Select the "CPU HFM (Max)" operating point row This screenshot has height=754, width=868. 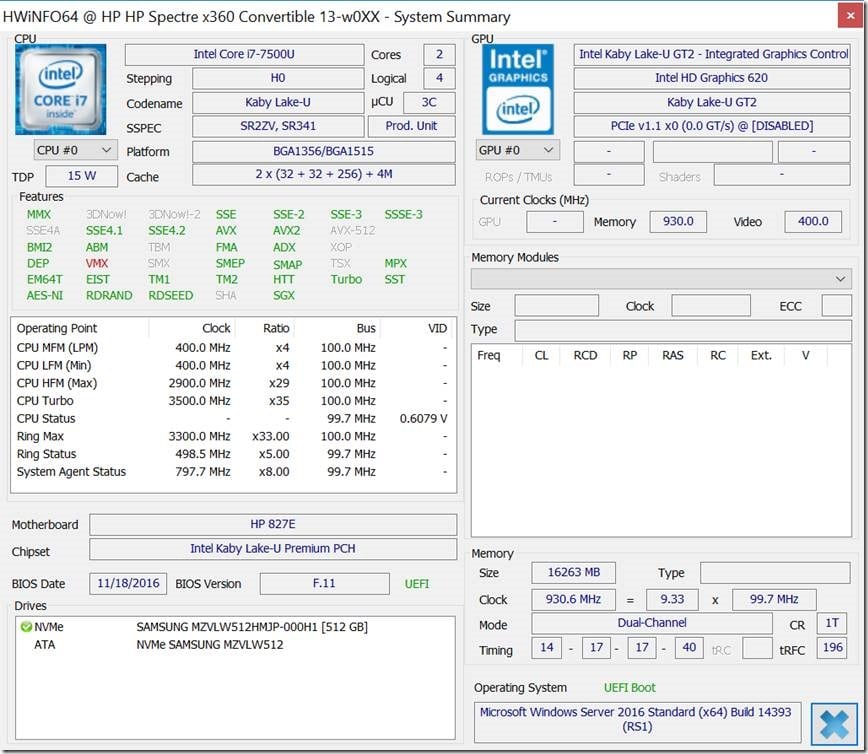(x=232, y=383)
